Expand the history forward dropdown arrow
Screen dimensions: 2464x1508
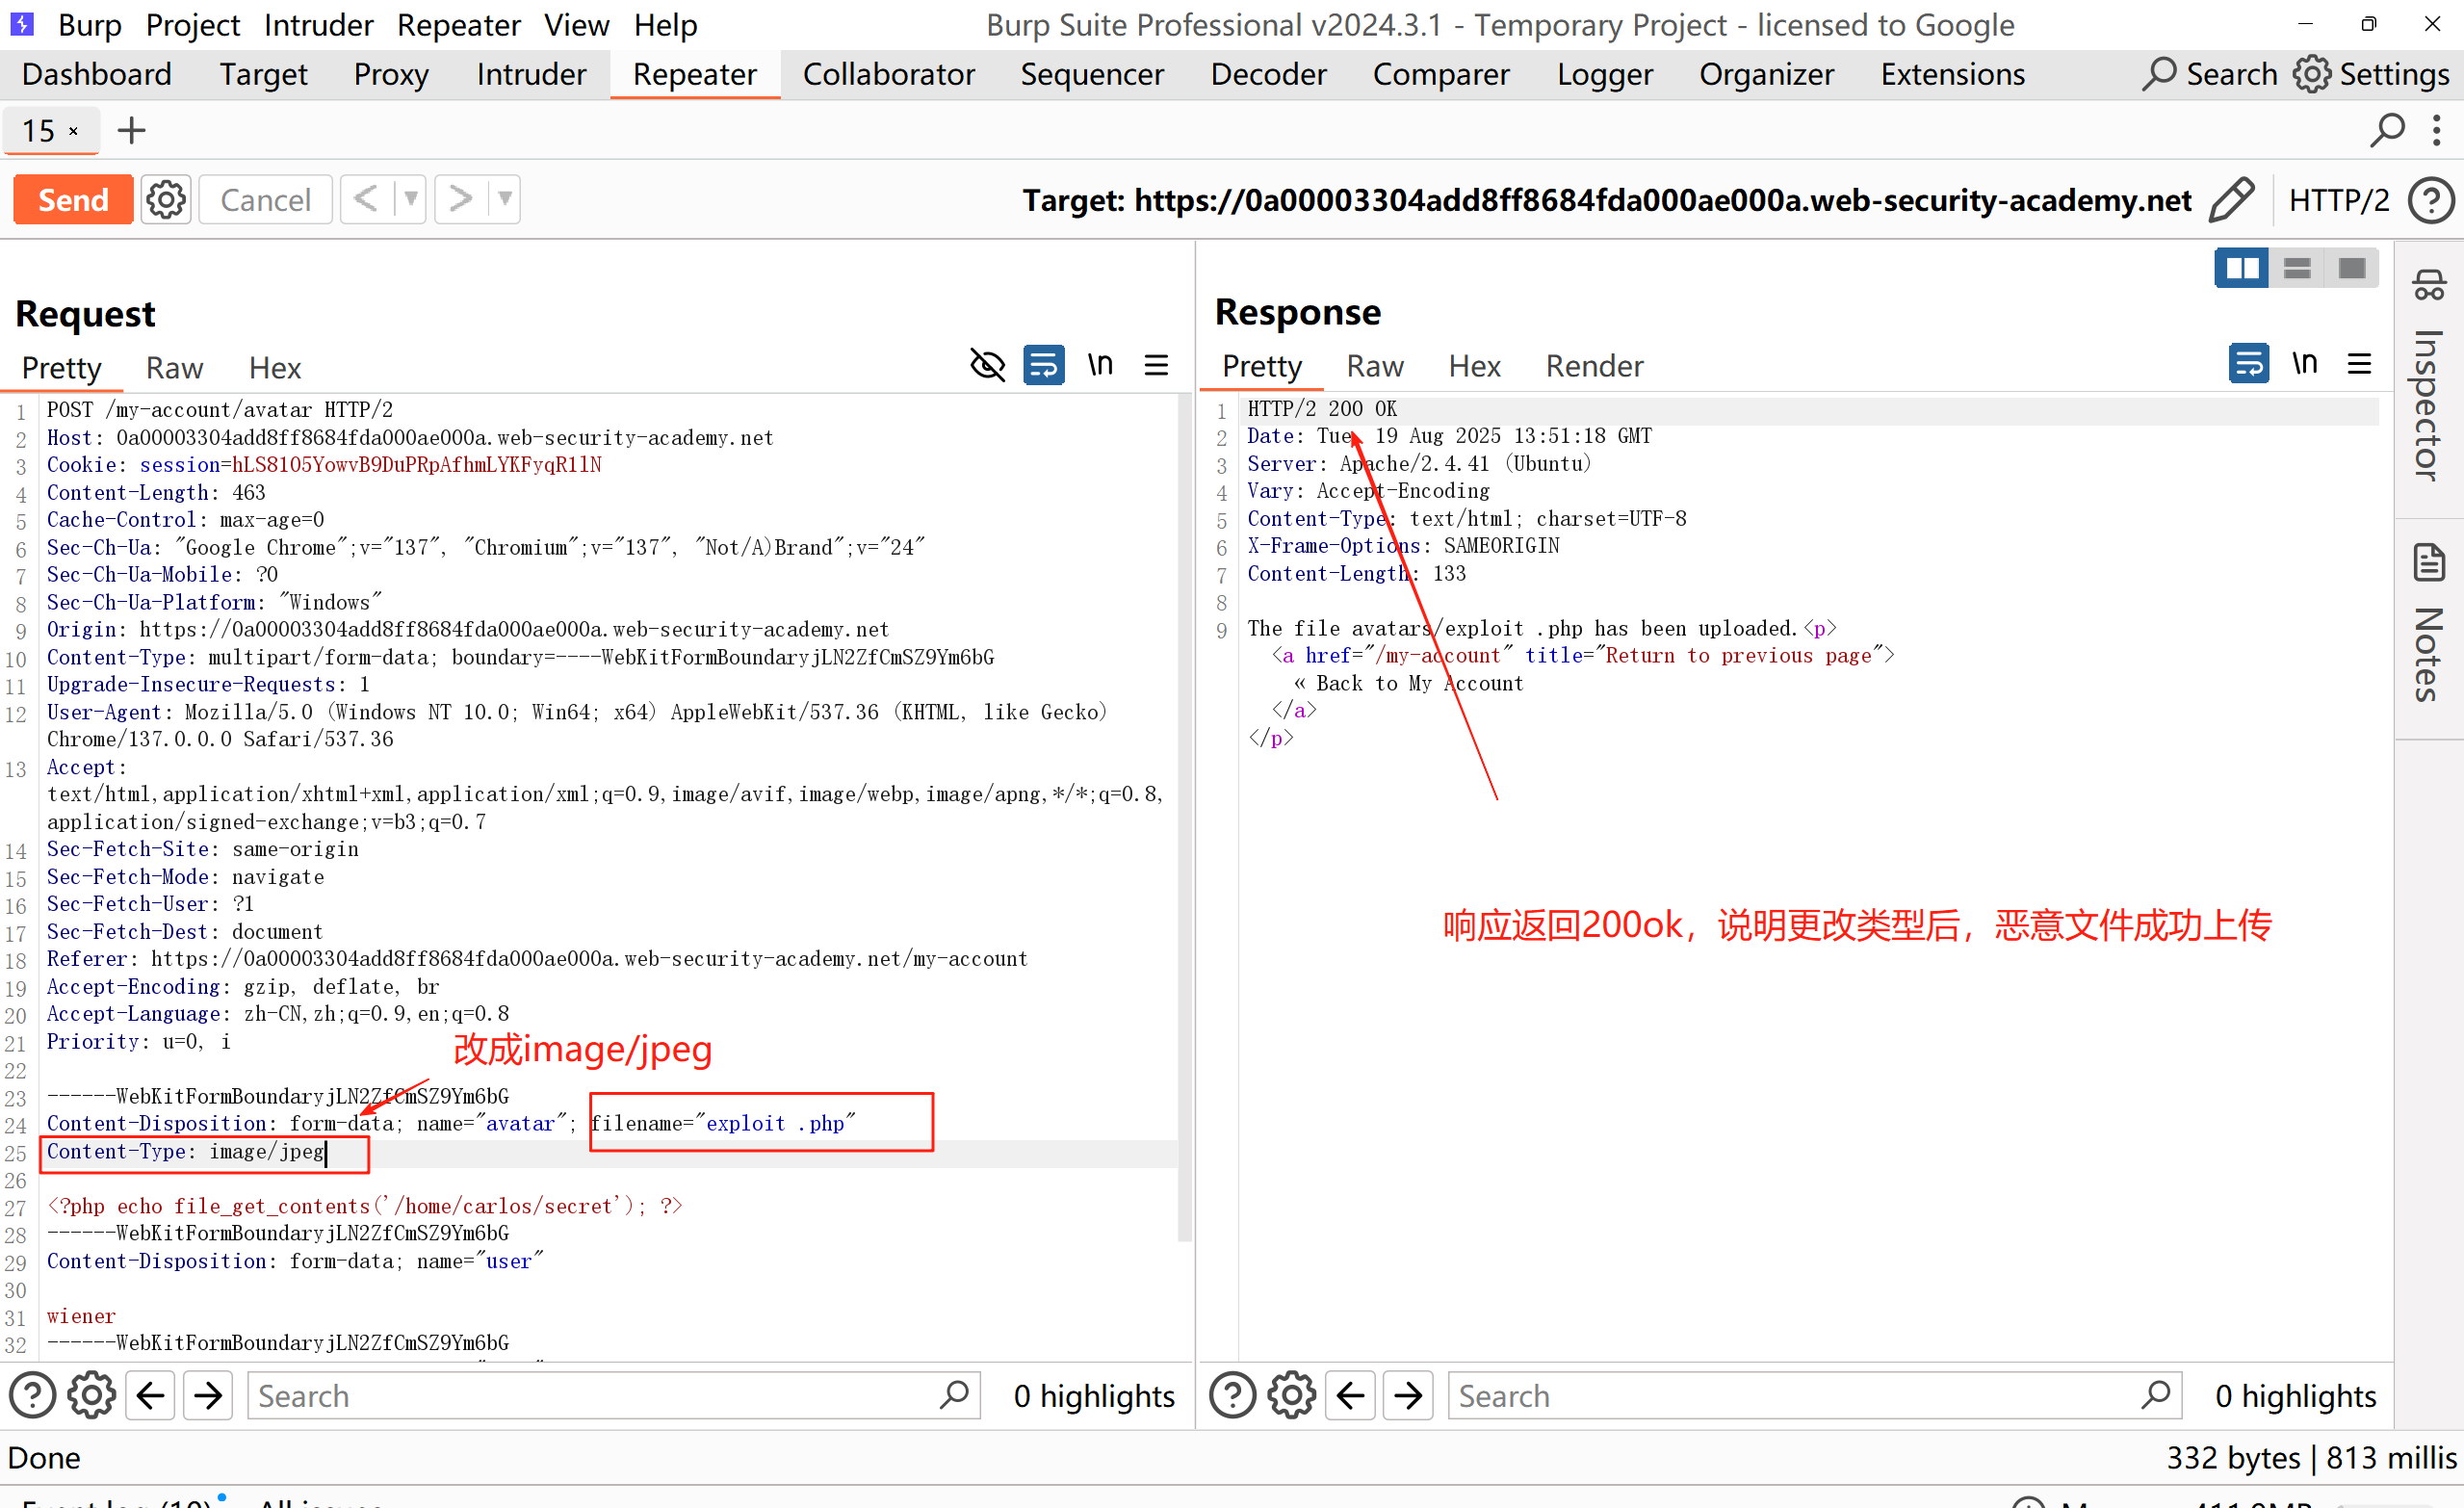click(x=505, y=199)
